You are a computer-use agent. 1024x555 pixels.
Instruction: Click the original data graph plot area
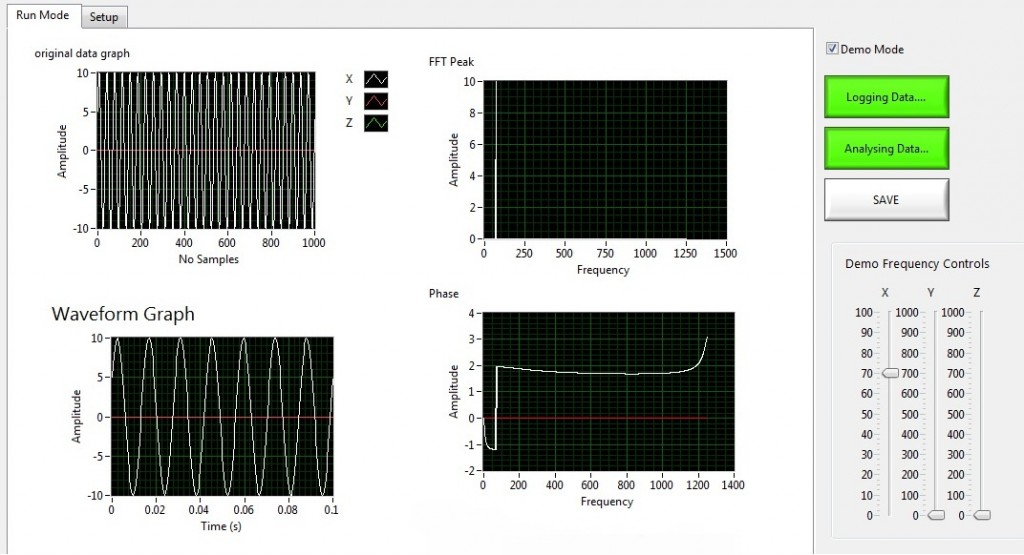point(206,150)
